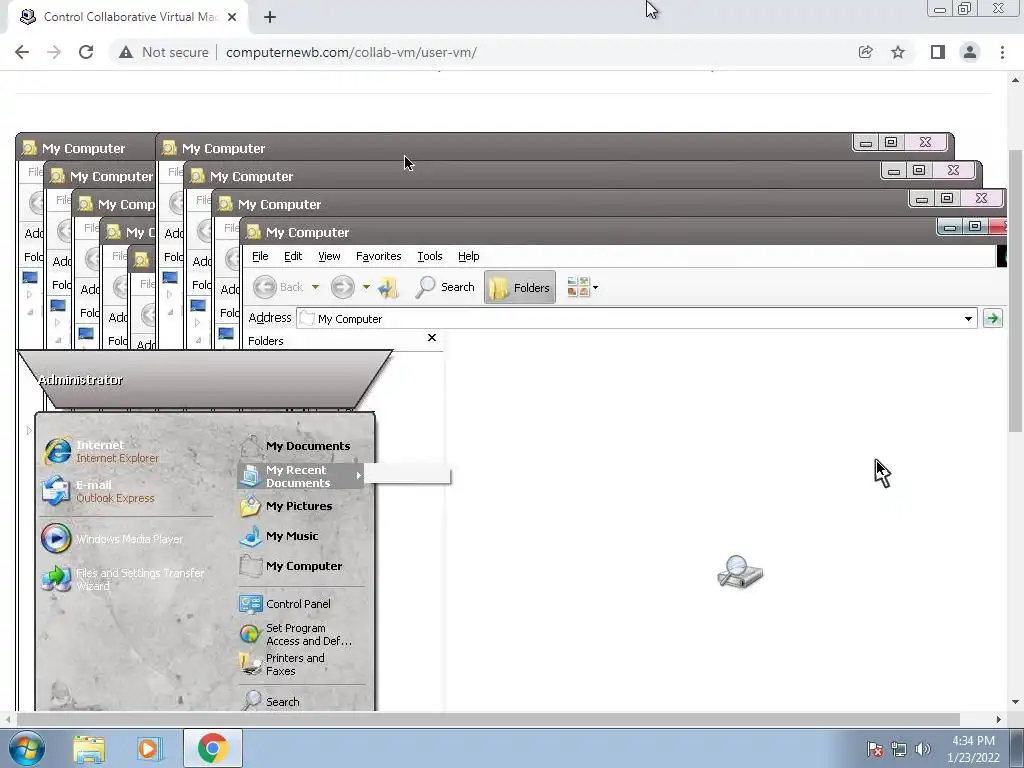
Task: Click the Search toolbar button
Action: [x=445, y=287]
